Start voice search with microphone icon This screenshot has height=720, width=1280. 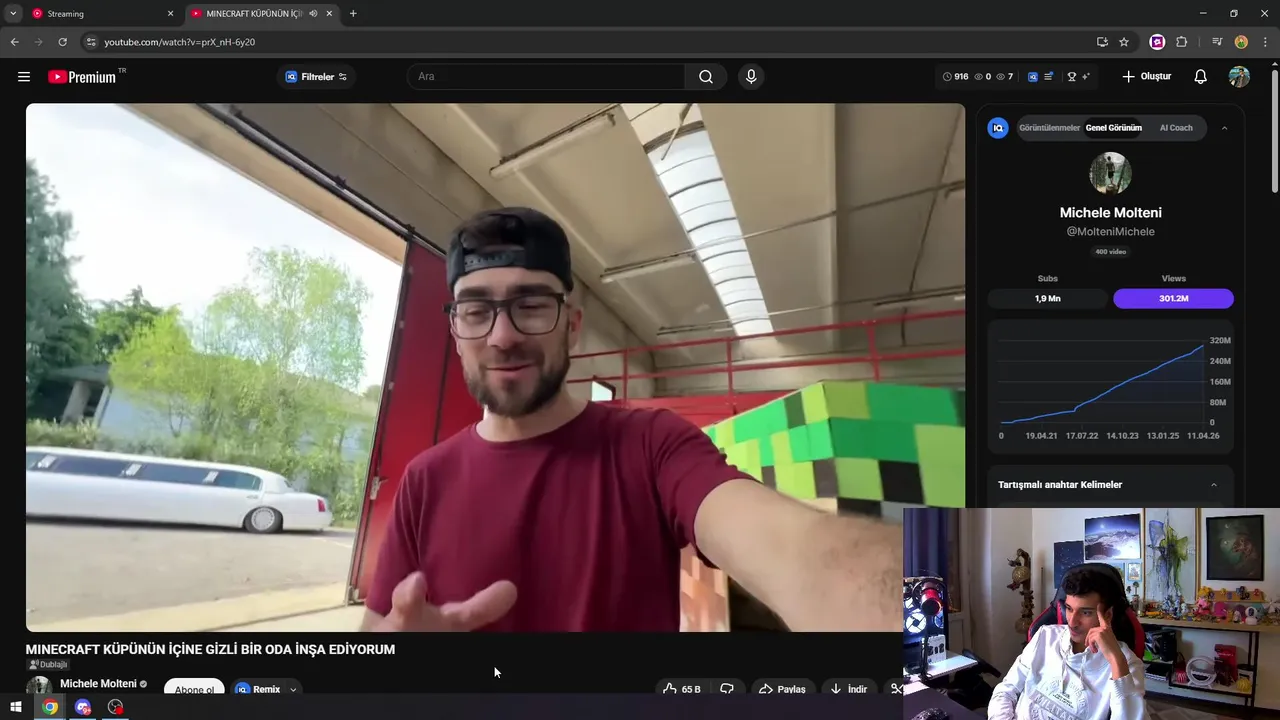click(x=751, y=77)
